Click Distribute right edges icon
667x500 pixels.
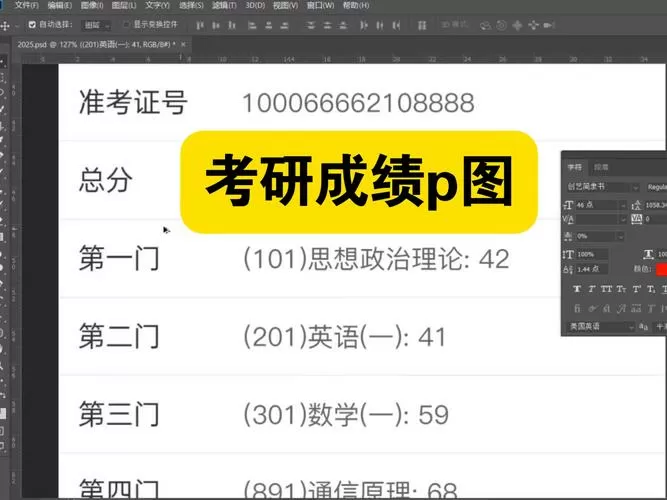396,26
